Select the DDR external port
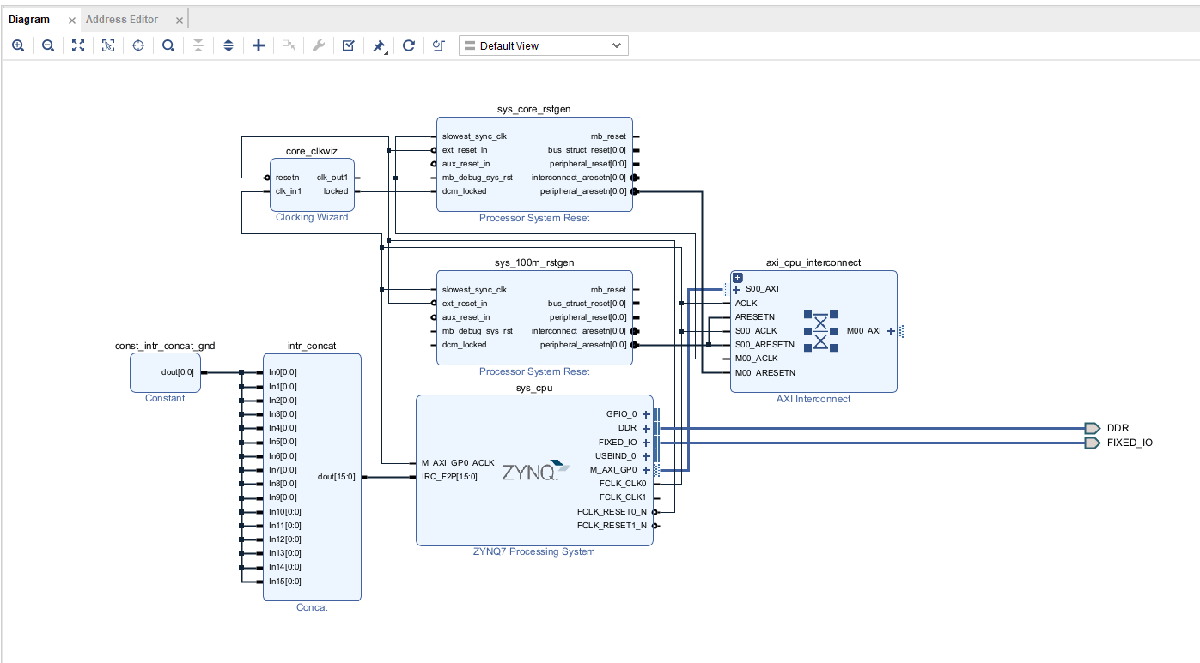The height and width of the screenshot is (663, 1200). [x=1093, y=428]
